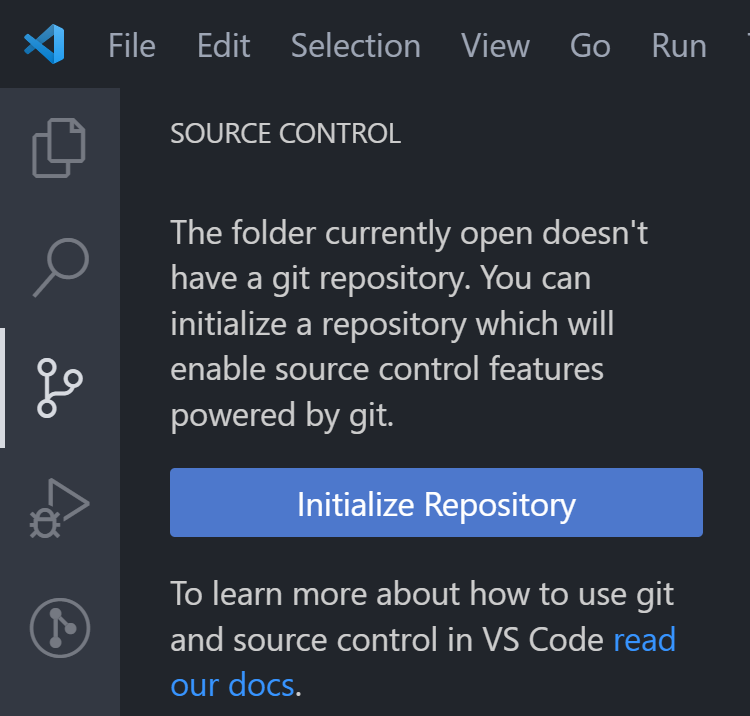The height and width of the screenshot is (716, 750).
Task: Click the circled git branch extension icon
Action: coord(60,628)
